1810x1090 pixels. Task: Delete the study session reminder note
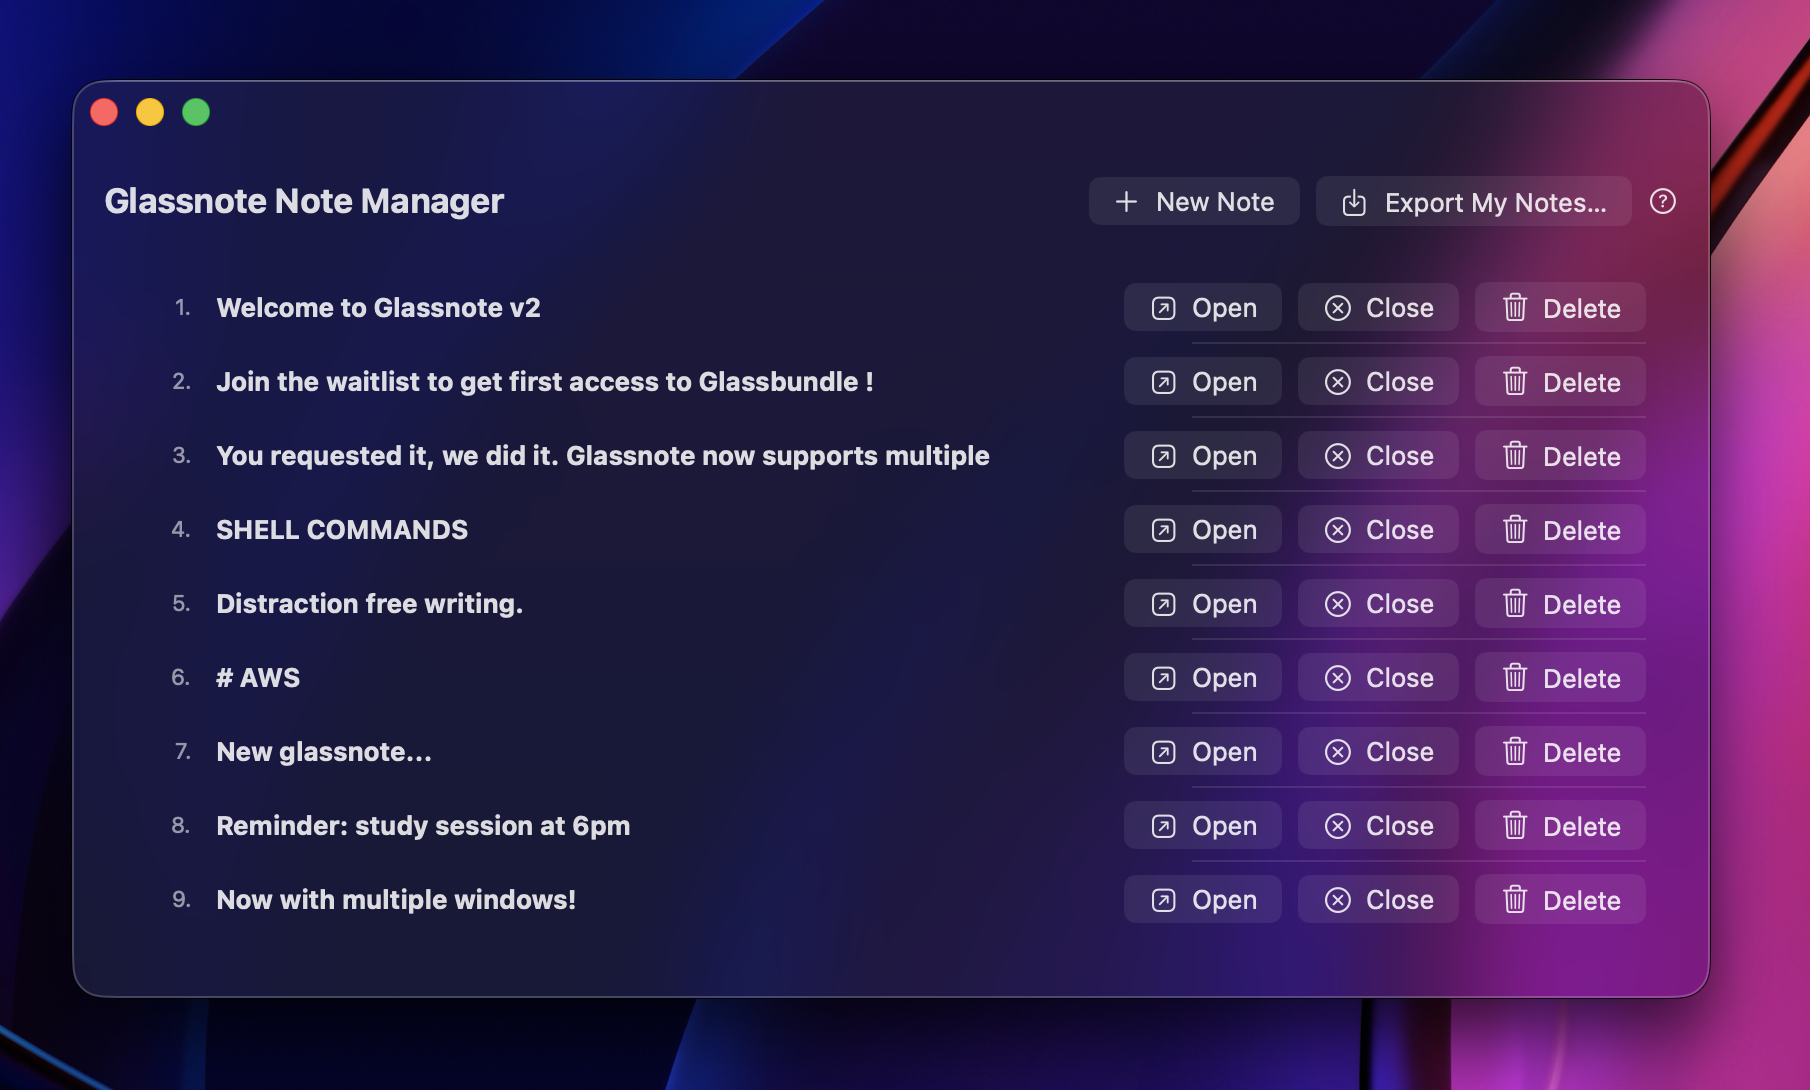click(x=1560, y=826)
